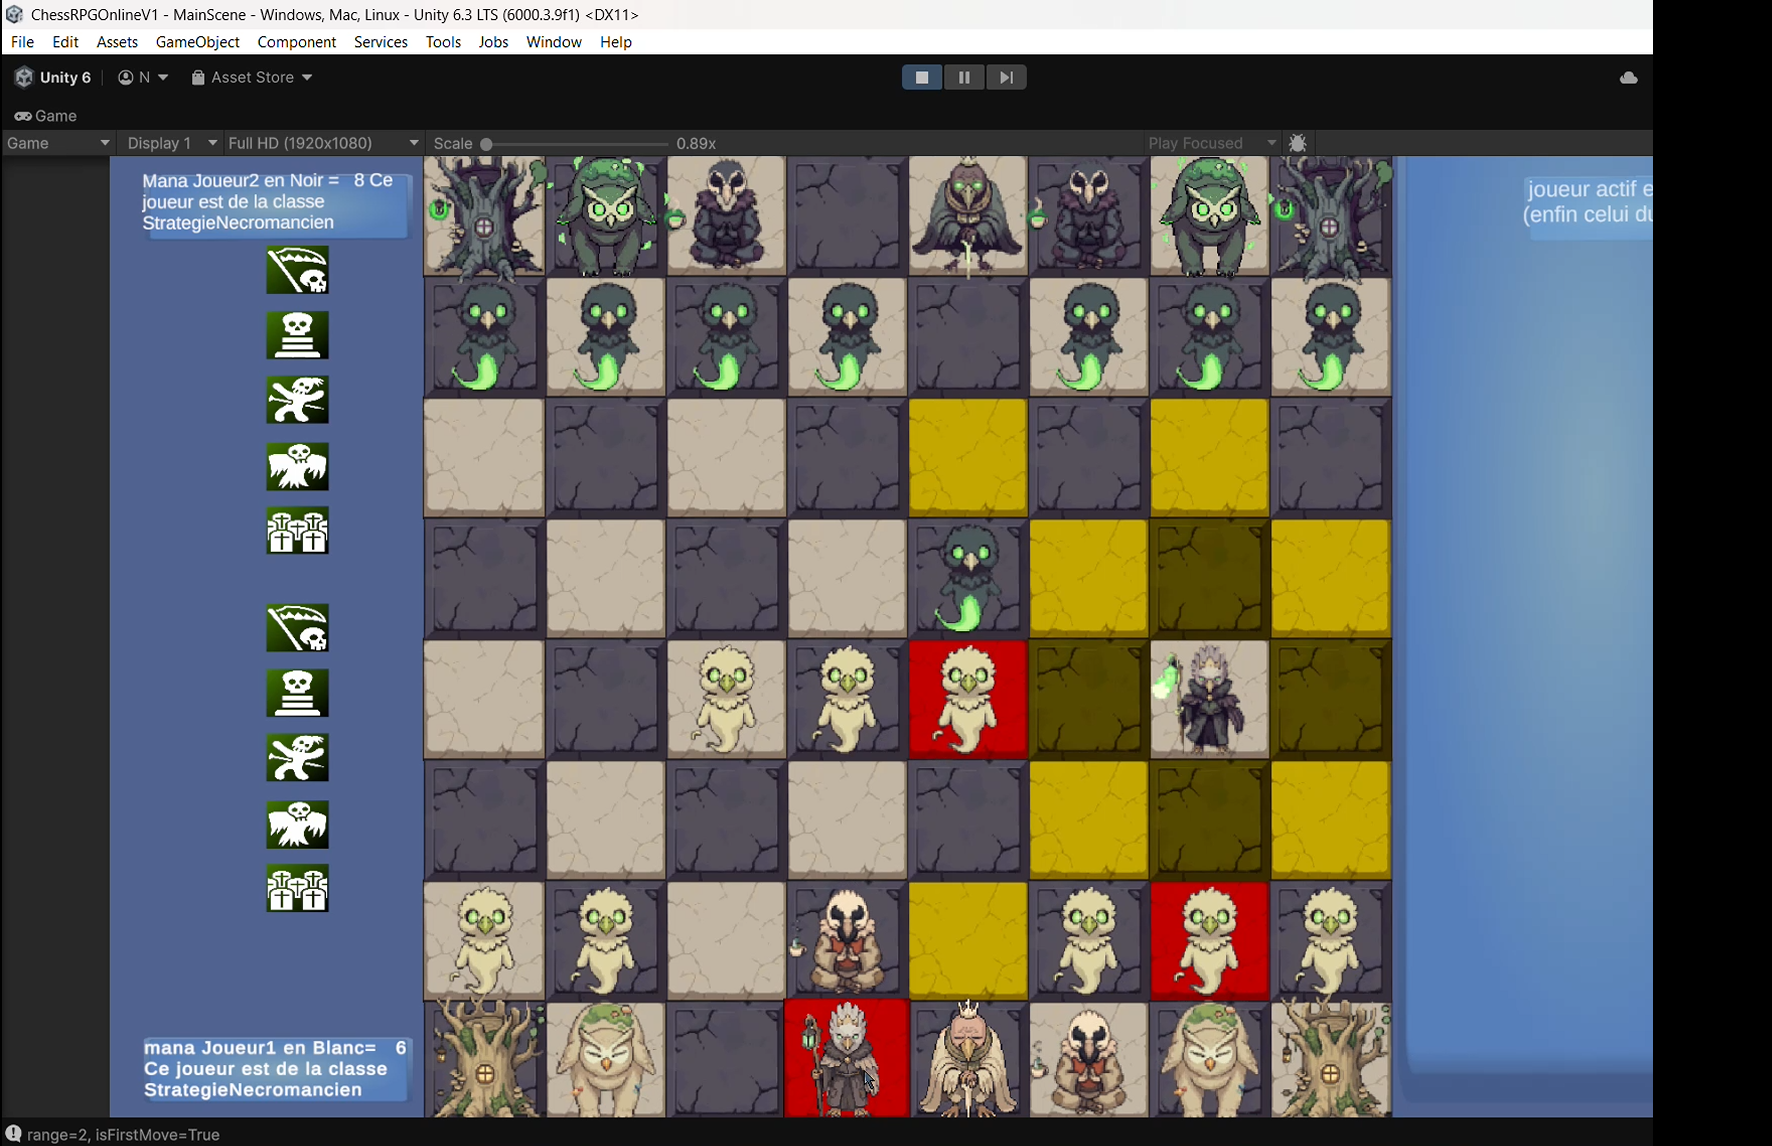Stop play mode with the stop button
This screenshot has width=1772, height=1146.
click(x=922, y=77)
